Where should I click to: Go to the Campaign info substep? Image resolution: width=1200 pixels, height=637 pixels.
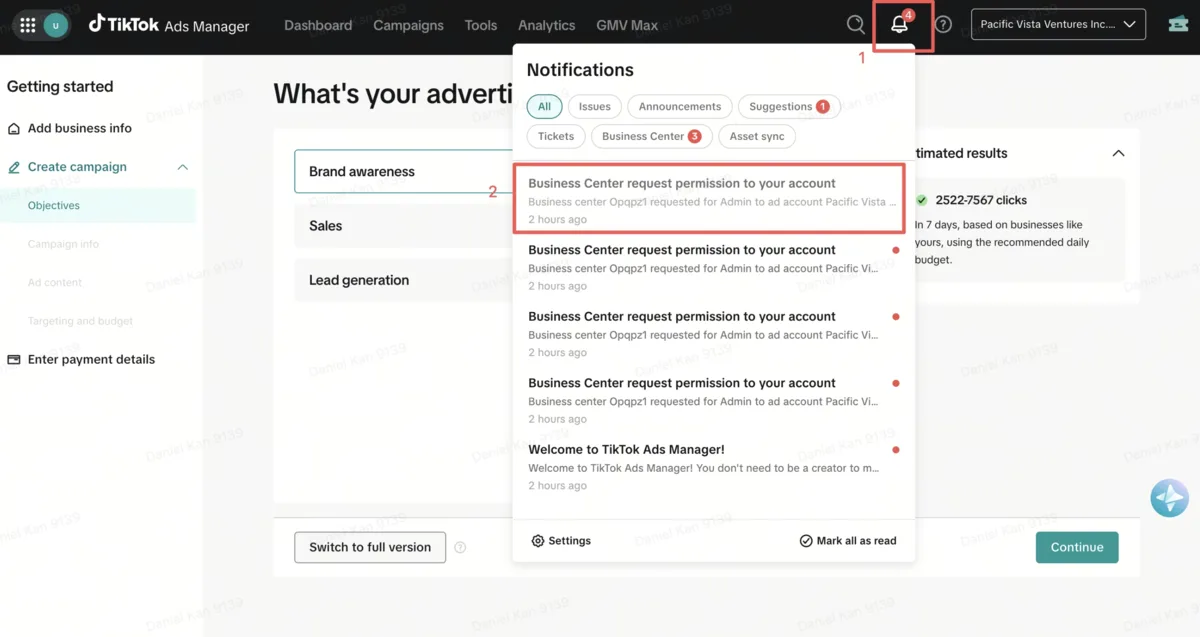pos(63,244)
